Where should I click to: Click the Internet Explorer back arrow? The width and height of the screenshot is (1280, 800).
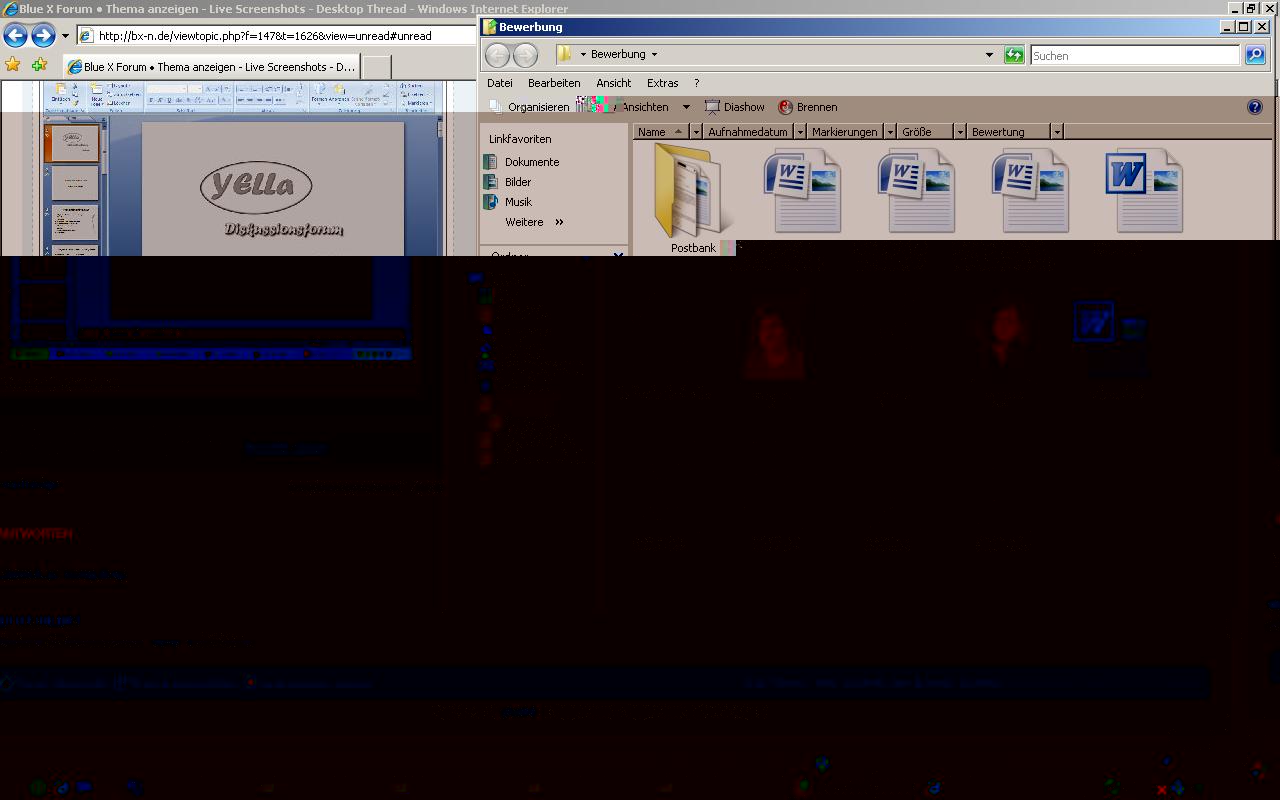15,36
